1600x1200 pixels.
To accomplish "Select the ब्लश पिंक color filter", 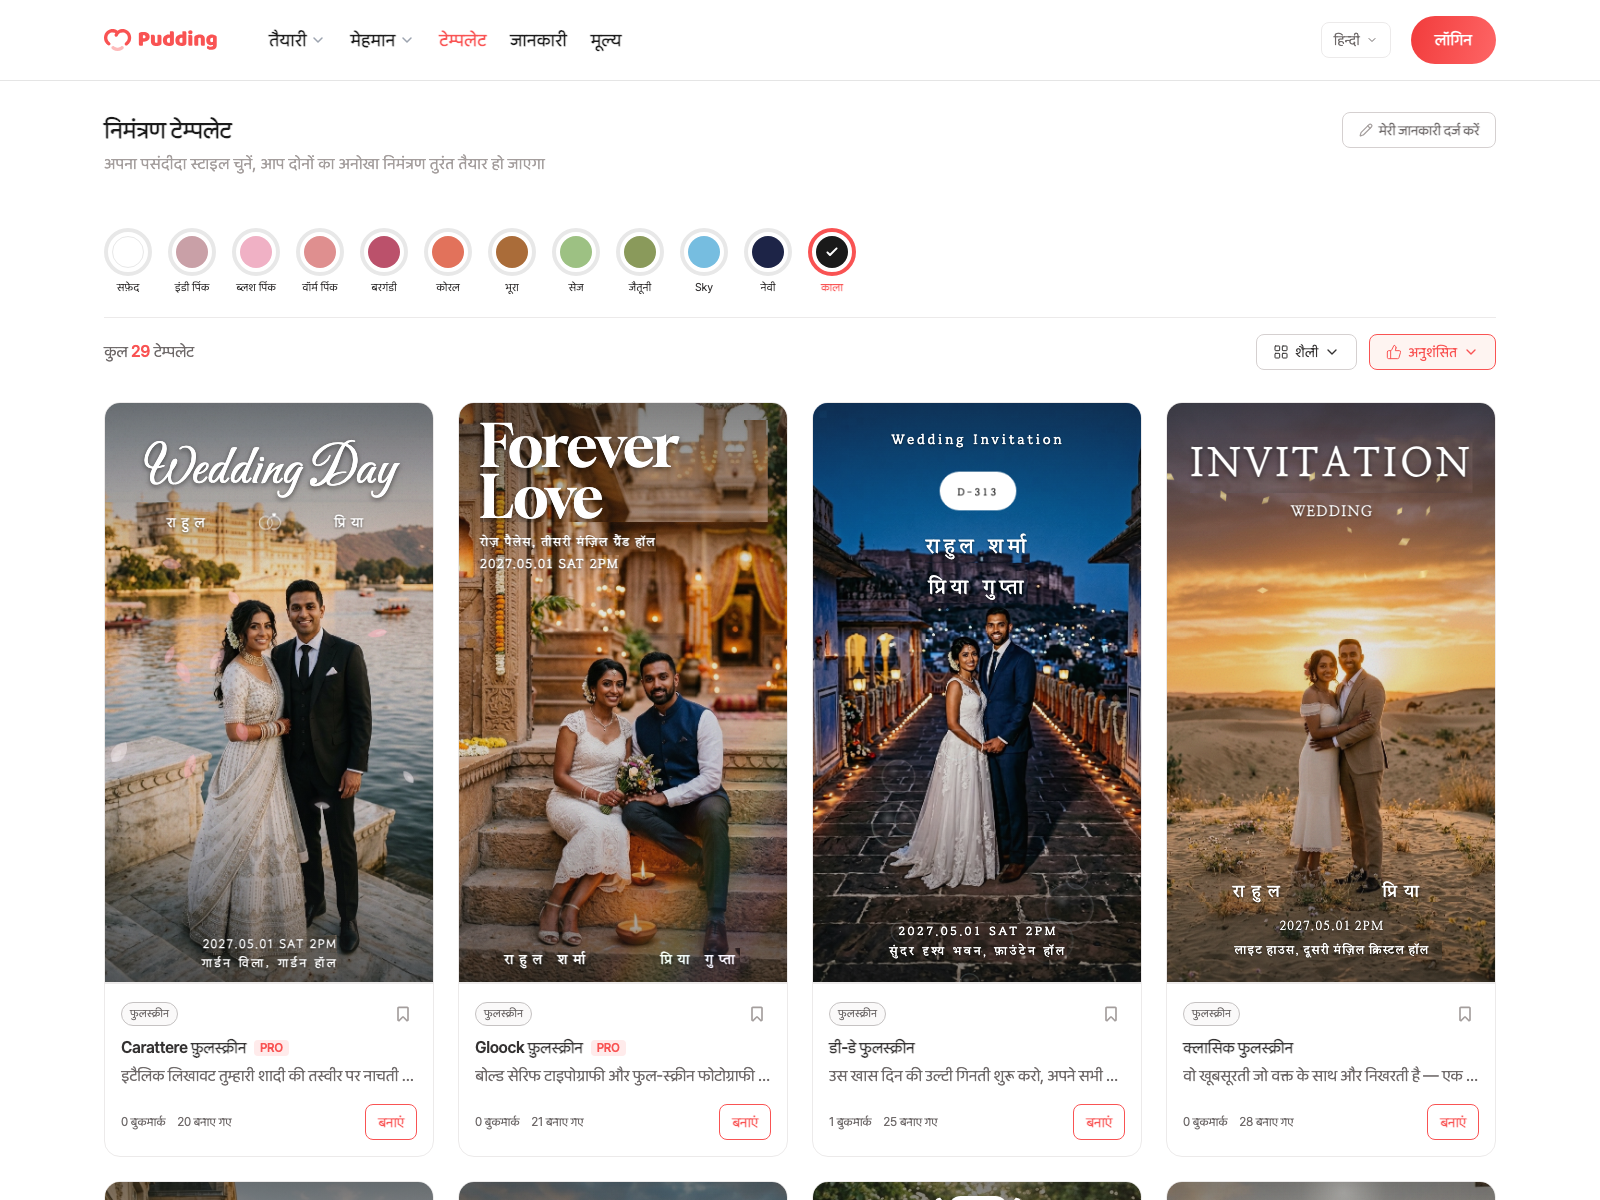I will pyautogui.click(x=256, y=252).
